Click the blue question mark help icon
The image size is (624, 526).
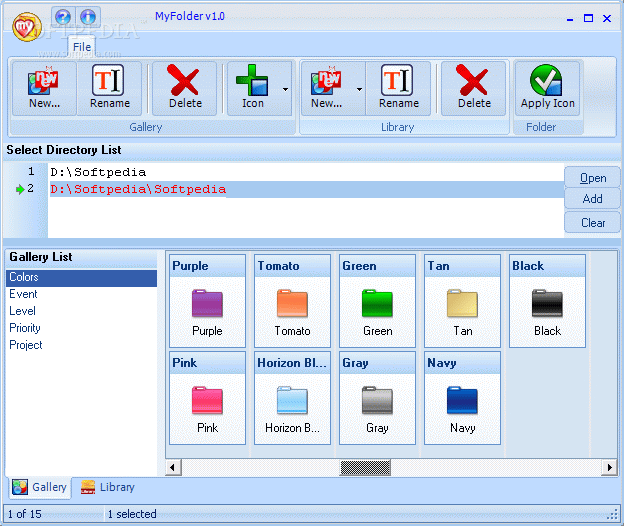[63, 17]
